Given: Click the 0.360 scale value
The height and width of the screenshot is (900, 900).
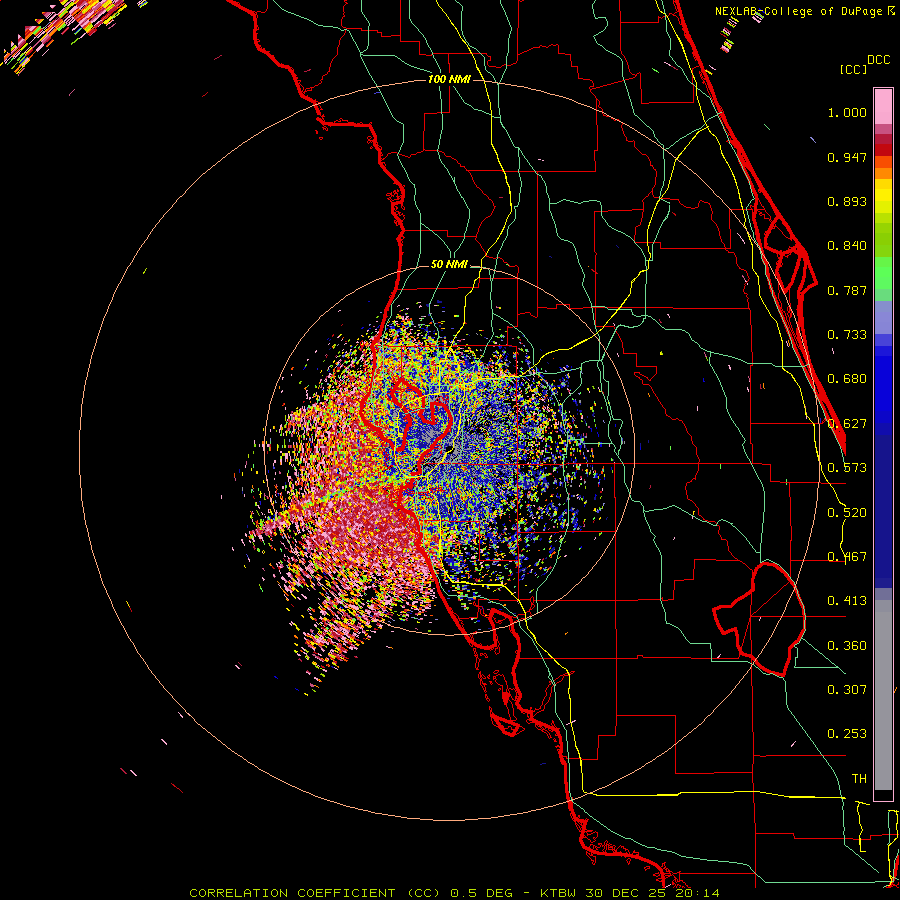Looking at the screenshot, I should (847, 646).
